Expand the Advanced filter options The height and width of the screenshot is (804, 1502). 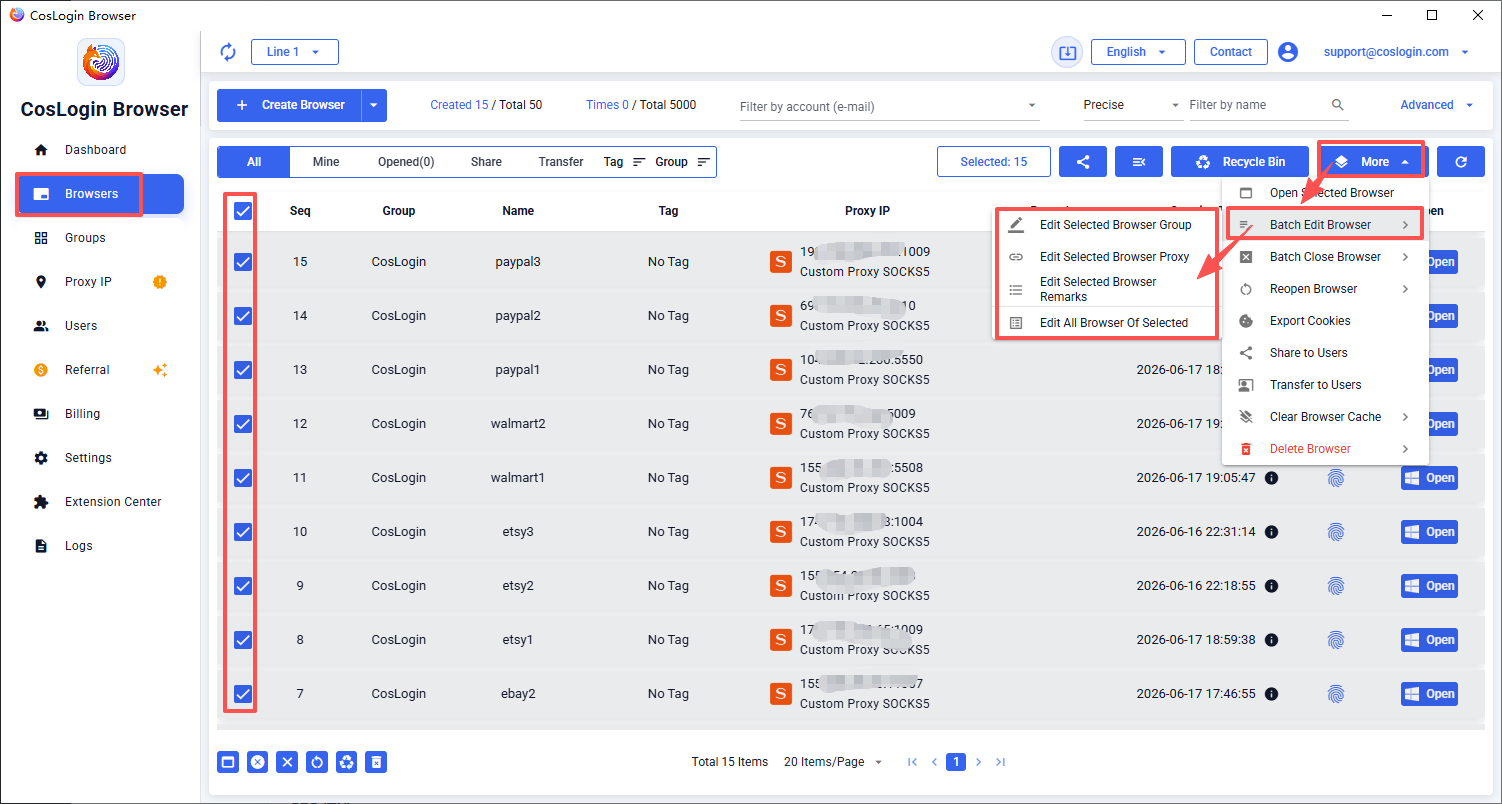(x=1437, y=105)
